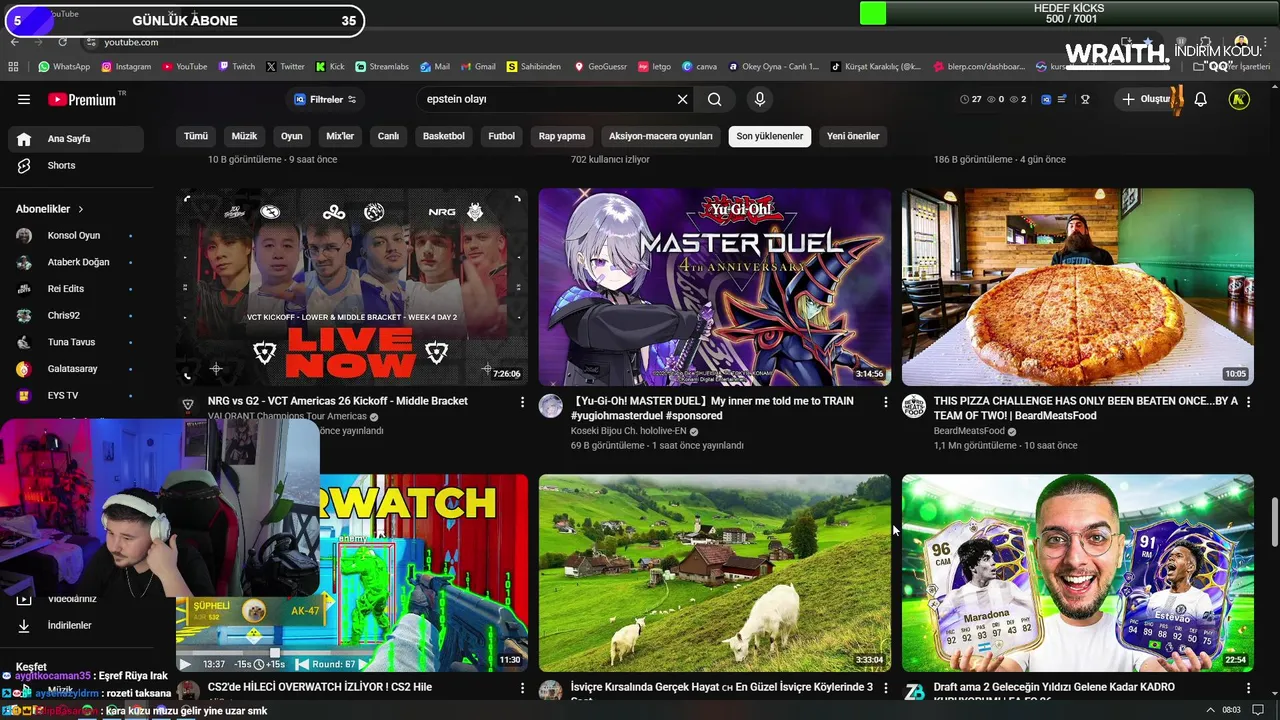This screenshot has width=1280, height=720.
Task: Open Koseki Bijou channel avatar
Action: click(551, 406)
